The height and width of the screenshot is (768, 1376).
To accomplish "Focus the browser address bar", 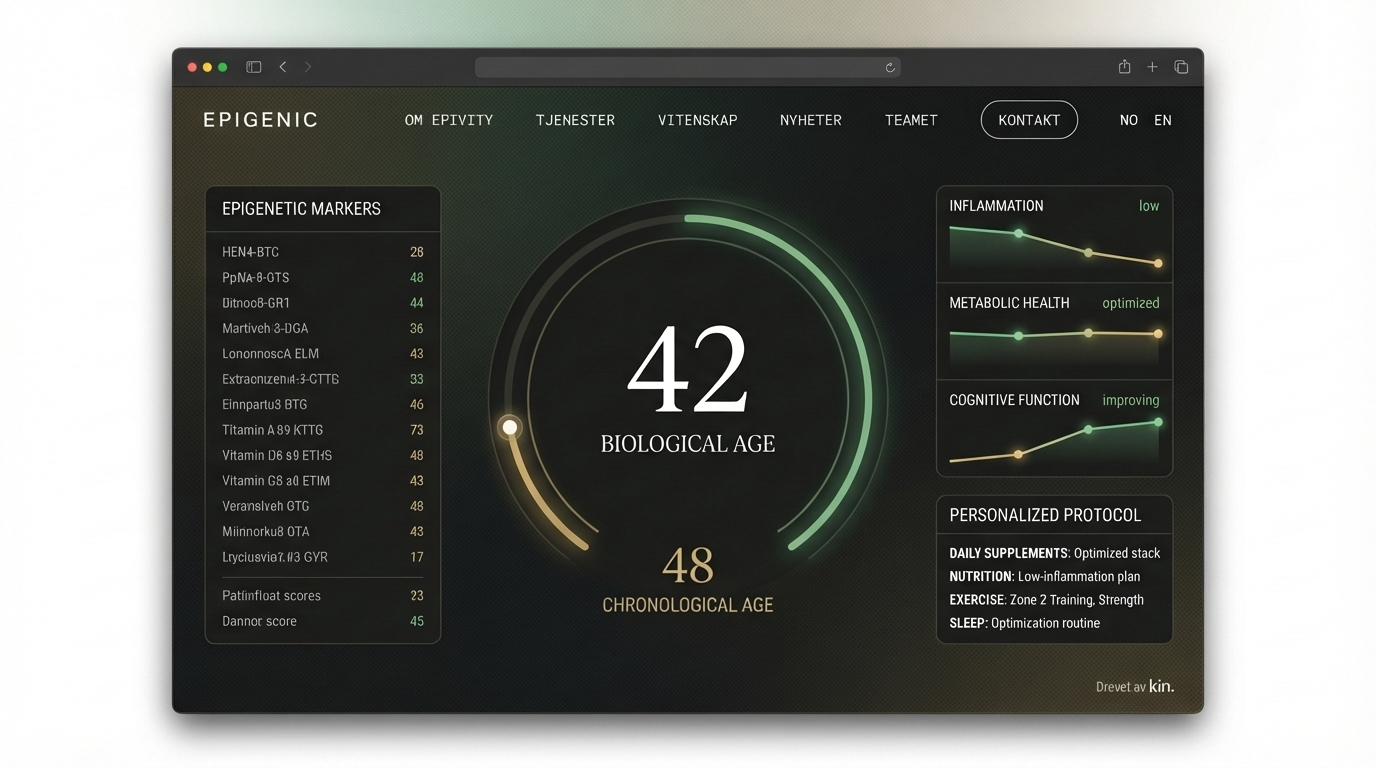I will coord(688,67).
